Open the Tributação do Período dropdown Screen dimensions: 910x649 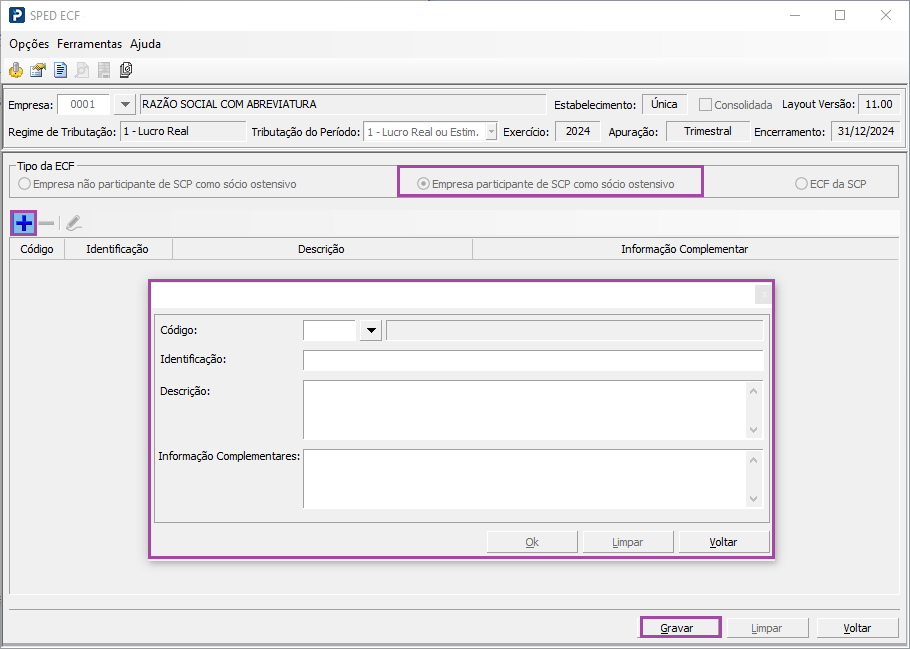pos(492,132)
